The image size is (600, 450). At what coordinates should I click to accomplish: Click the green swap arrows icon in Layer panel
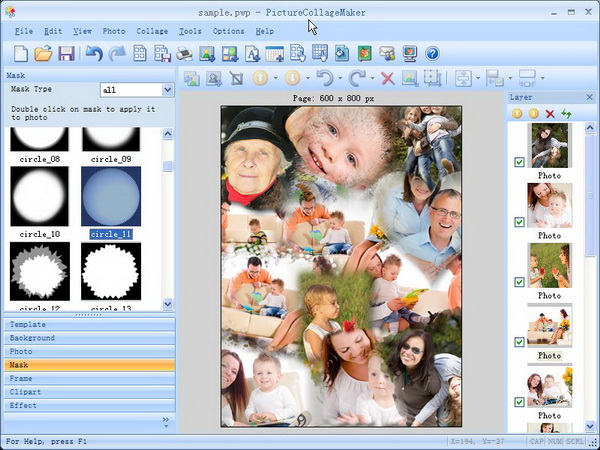pyautogui.click(x=565, y=114)
